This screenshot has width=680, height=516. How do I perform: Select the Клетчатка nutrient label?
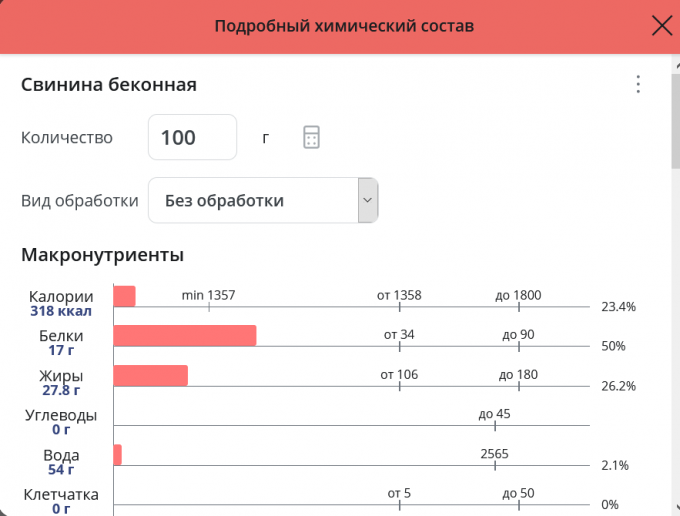pyautogui.click(x=61, y=494)
